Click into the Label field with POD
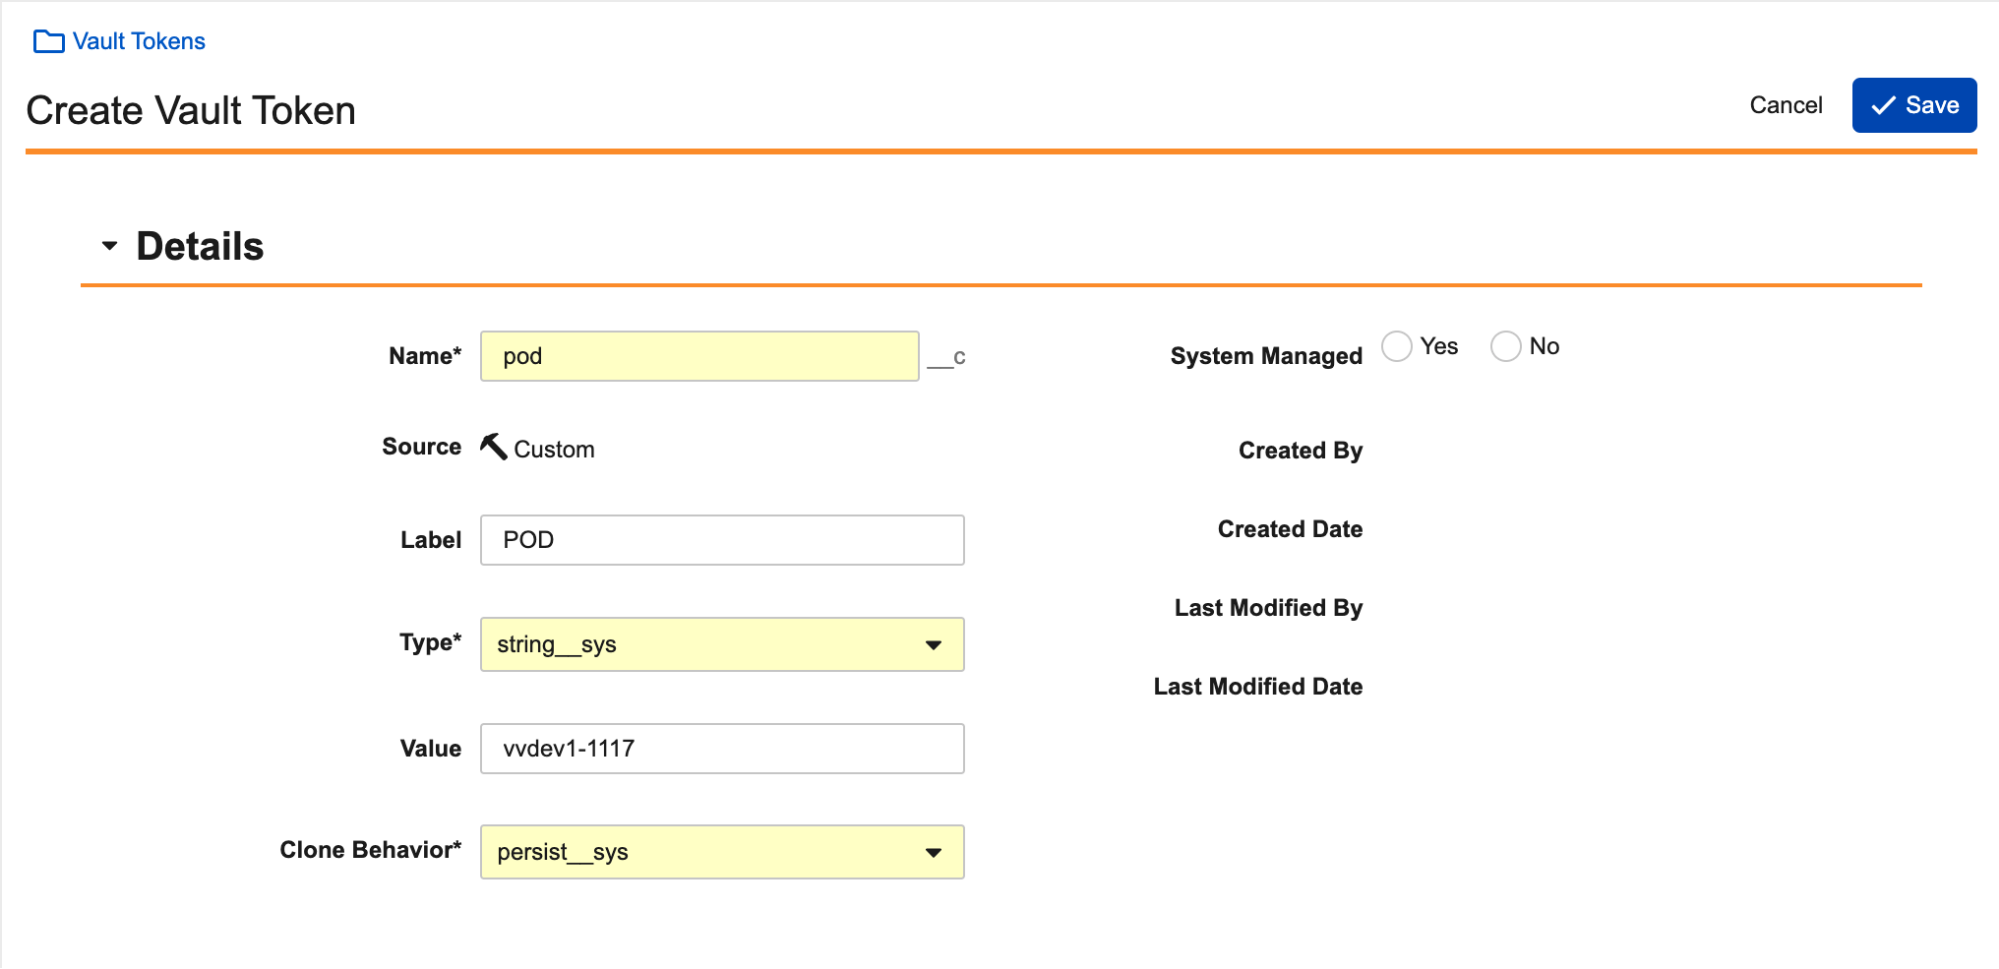Screen dimensions: 1999x969 click(721, 540)
